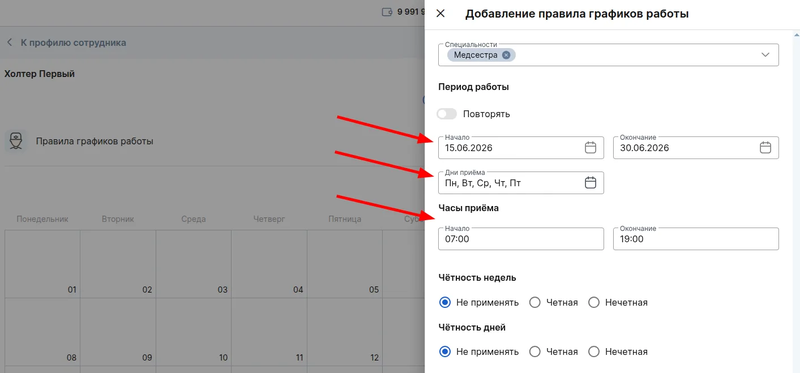Select calendar day cell 08
800x373 pixels.
tap(43, 332)
